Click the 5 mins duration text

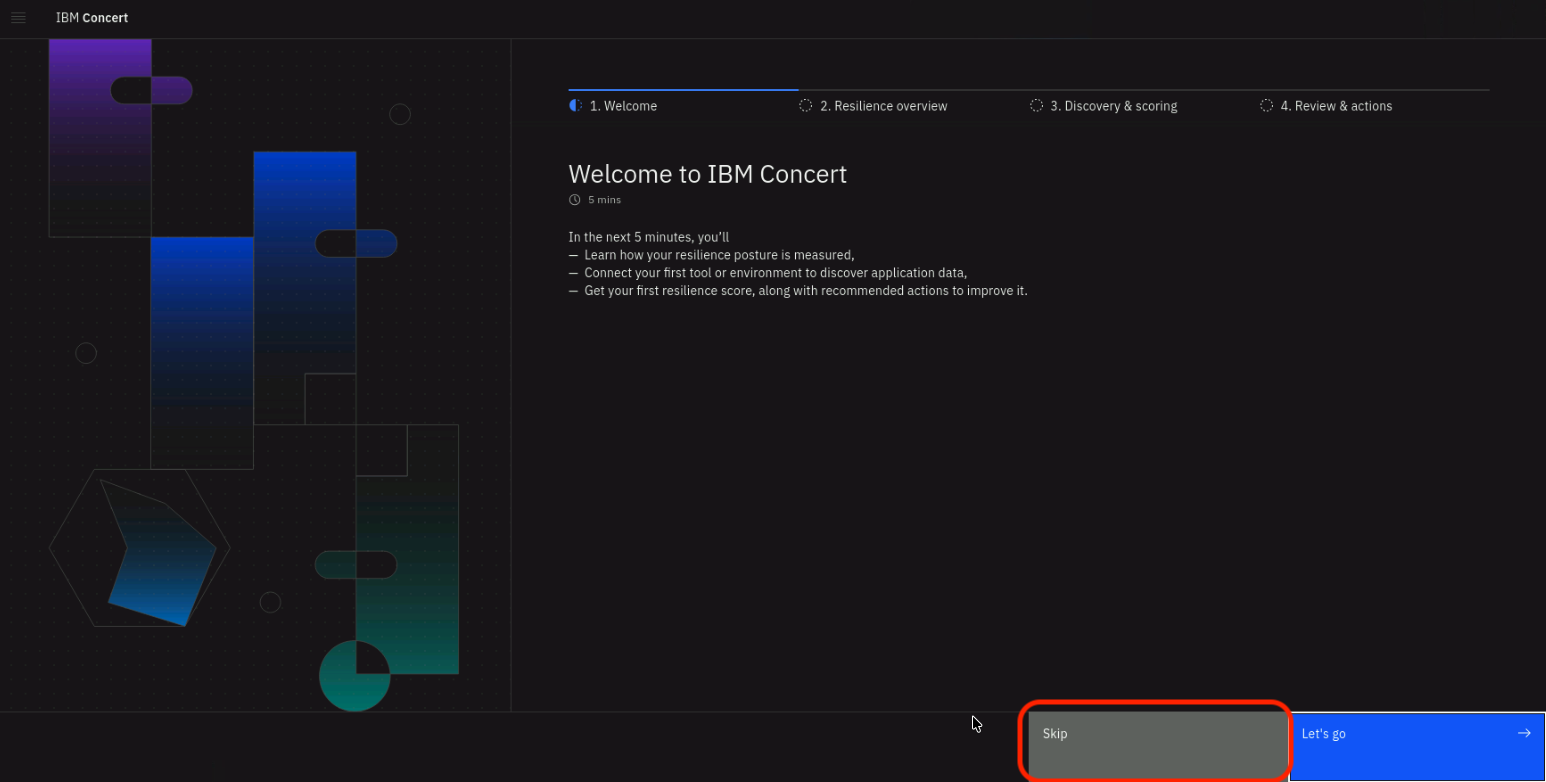604,200
